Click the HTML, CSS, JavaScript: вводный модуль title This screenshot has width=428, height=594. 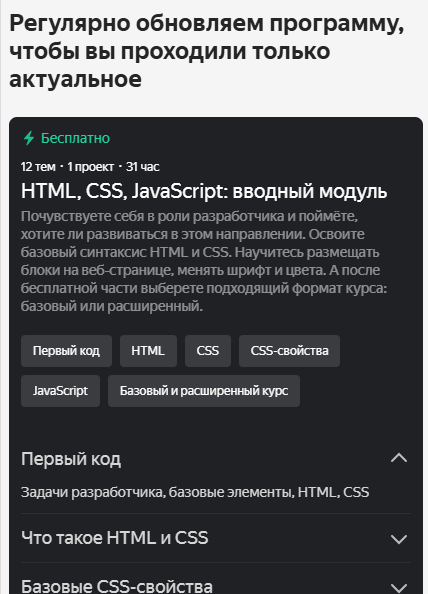click(x=204, y=191)
